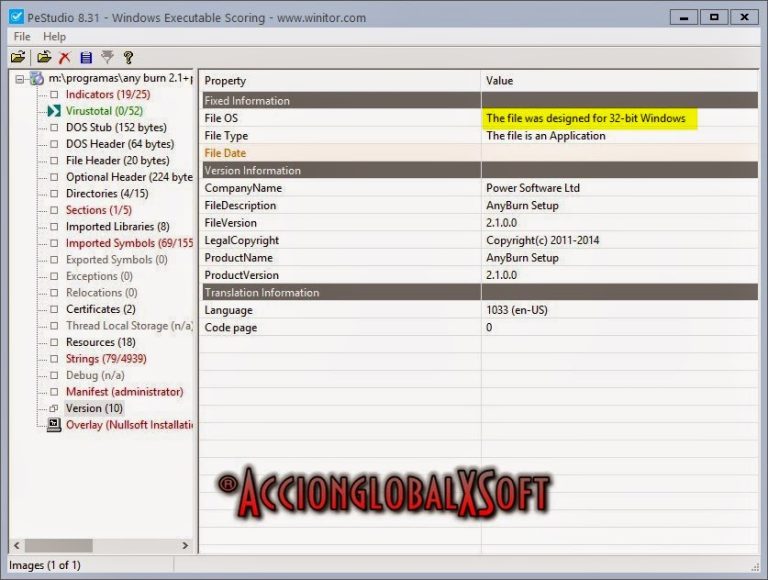Viewport: 768px width, 580px height.
Task: Select Imported Libraries (8) item
Action: click(x=118, y=227)
